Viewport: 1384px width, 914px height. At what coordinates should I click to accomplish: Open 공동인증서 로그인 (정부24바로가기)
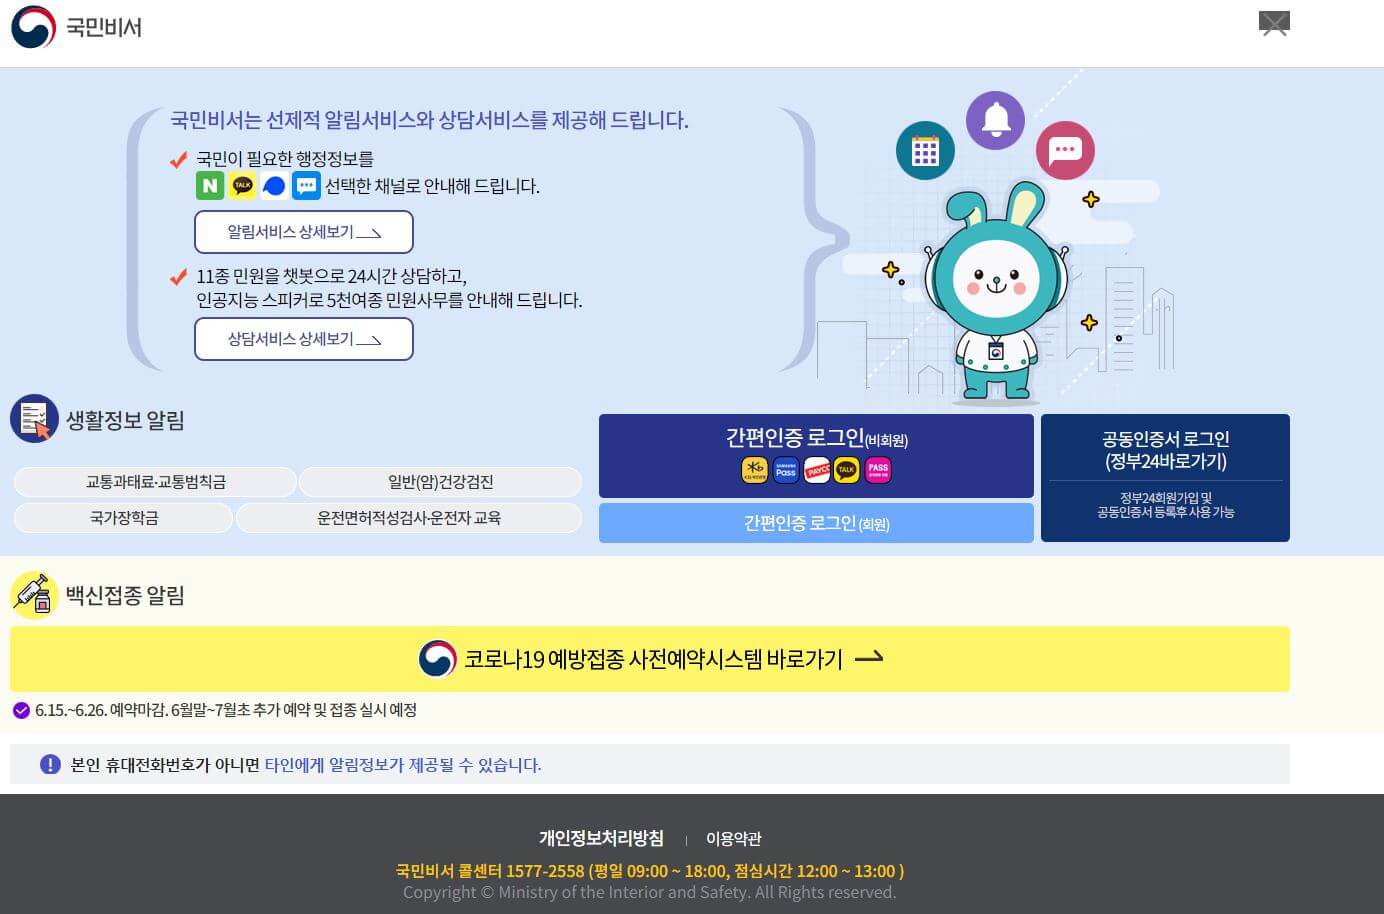tap(1165, 478)
